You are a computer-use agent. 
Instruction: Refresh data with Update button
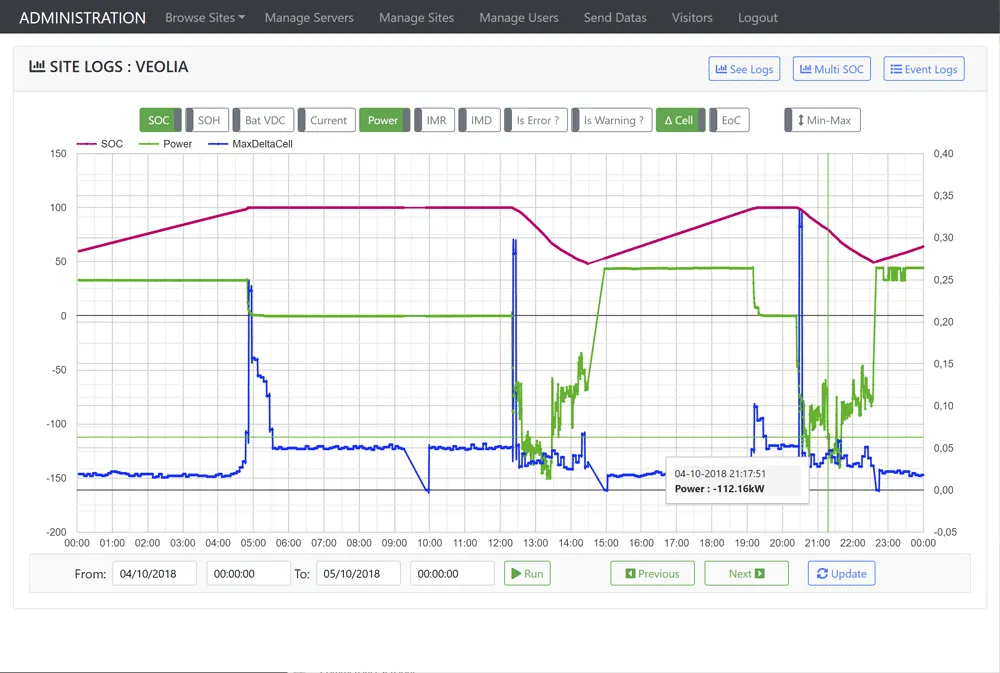click(x=841, y=574)
